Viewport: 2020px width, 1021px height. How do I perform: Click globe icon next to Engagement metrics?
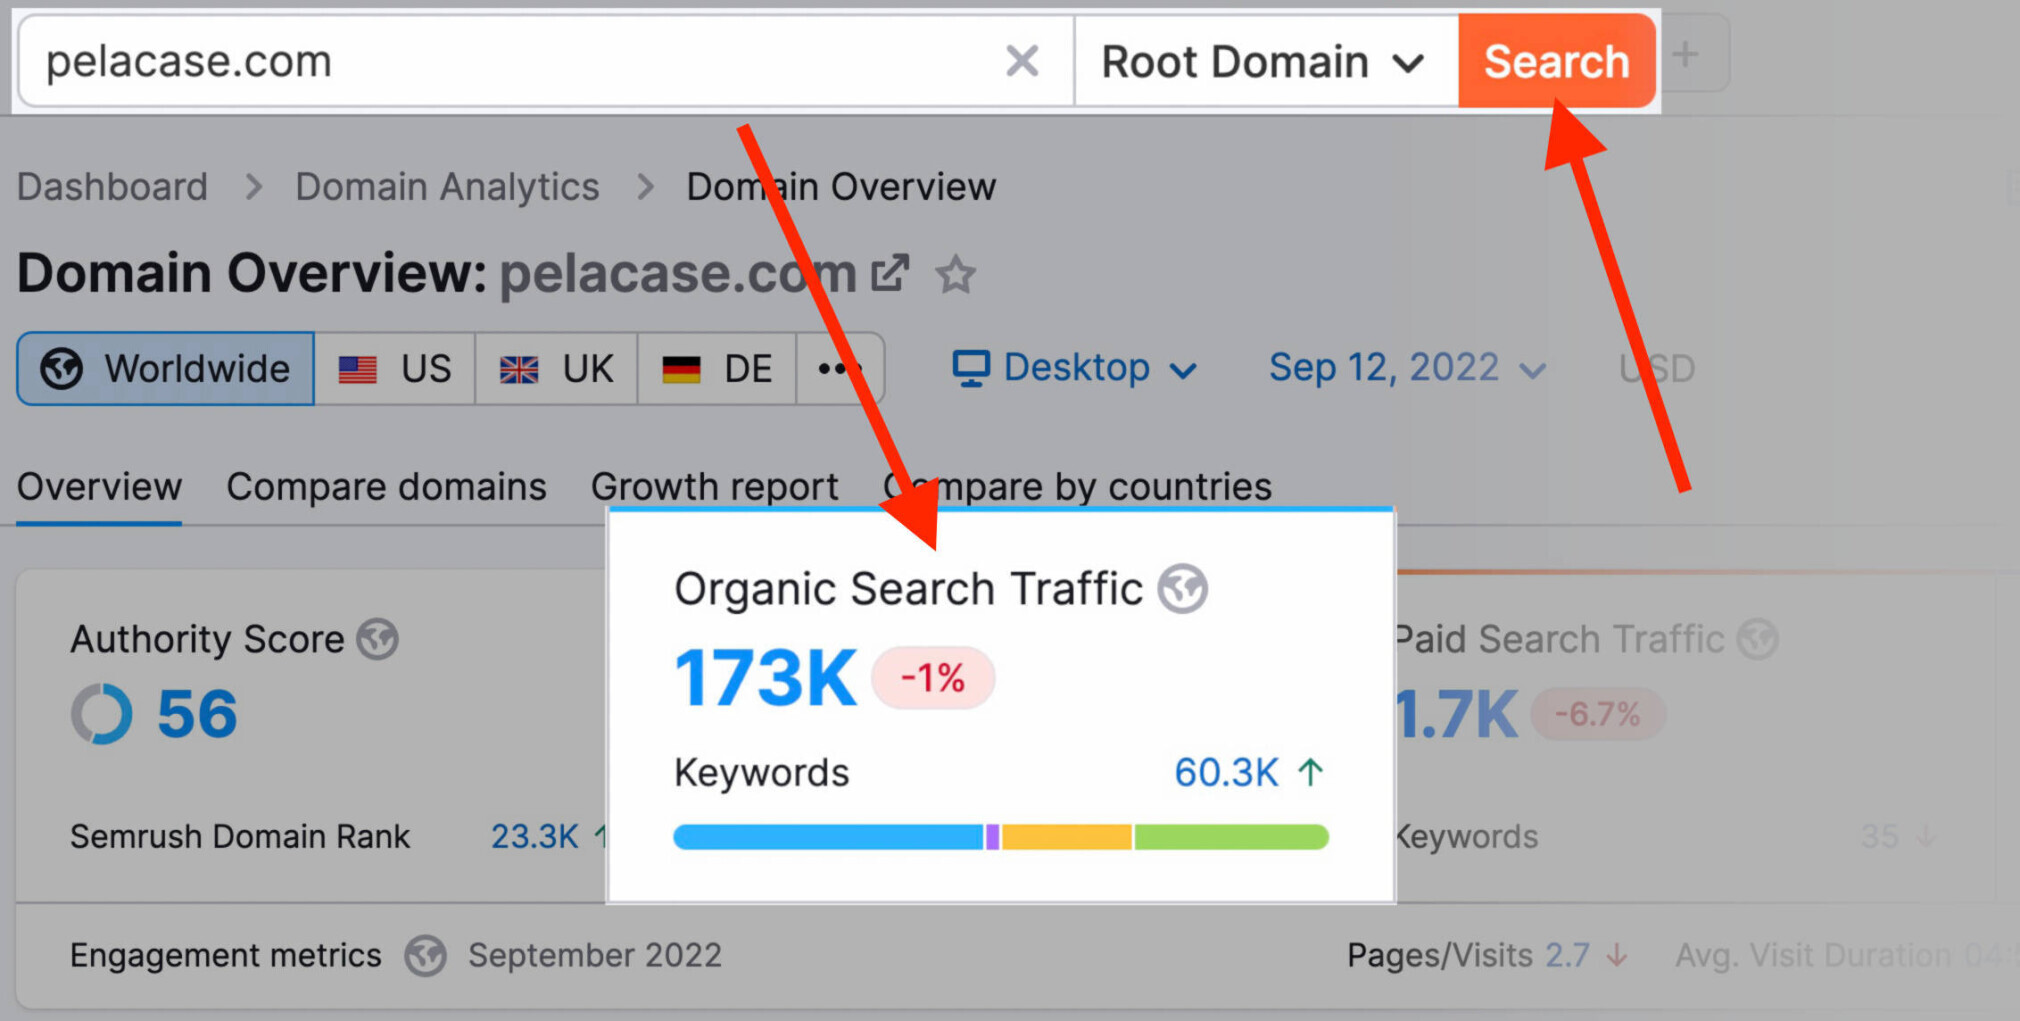(x=425, y=956)
